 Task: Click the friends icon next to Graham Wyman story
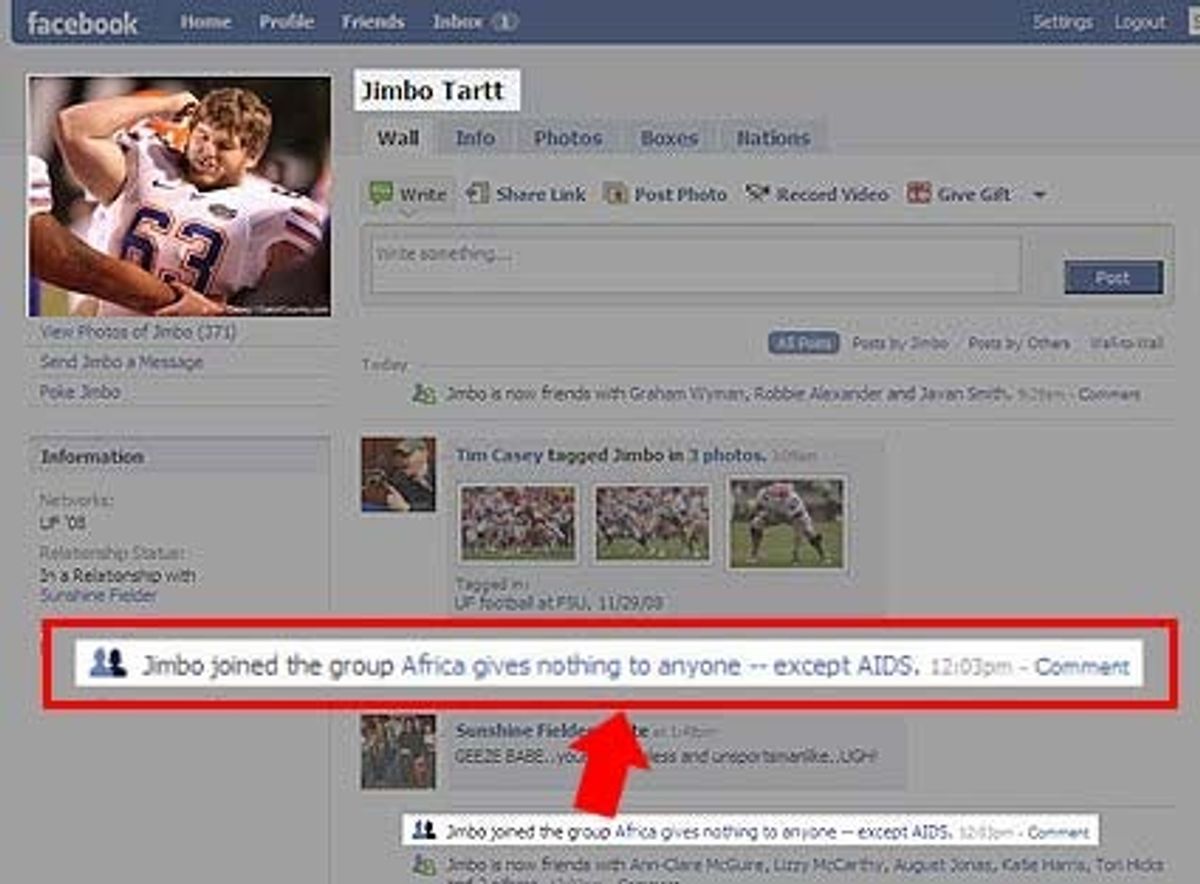pos(424,395)
